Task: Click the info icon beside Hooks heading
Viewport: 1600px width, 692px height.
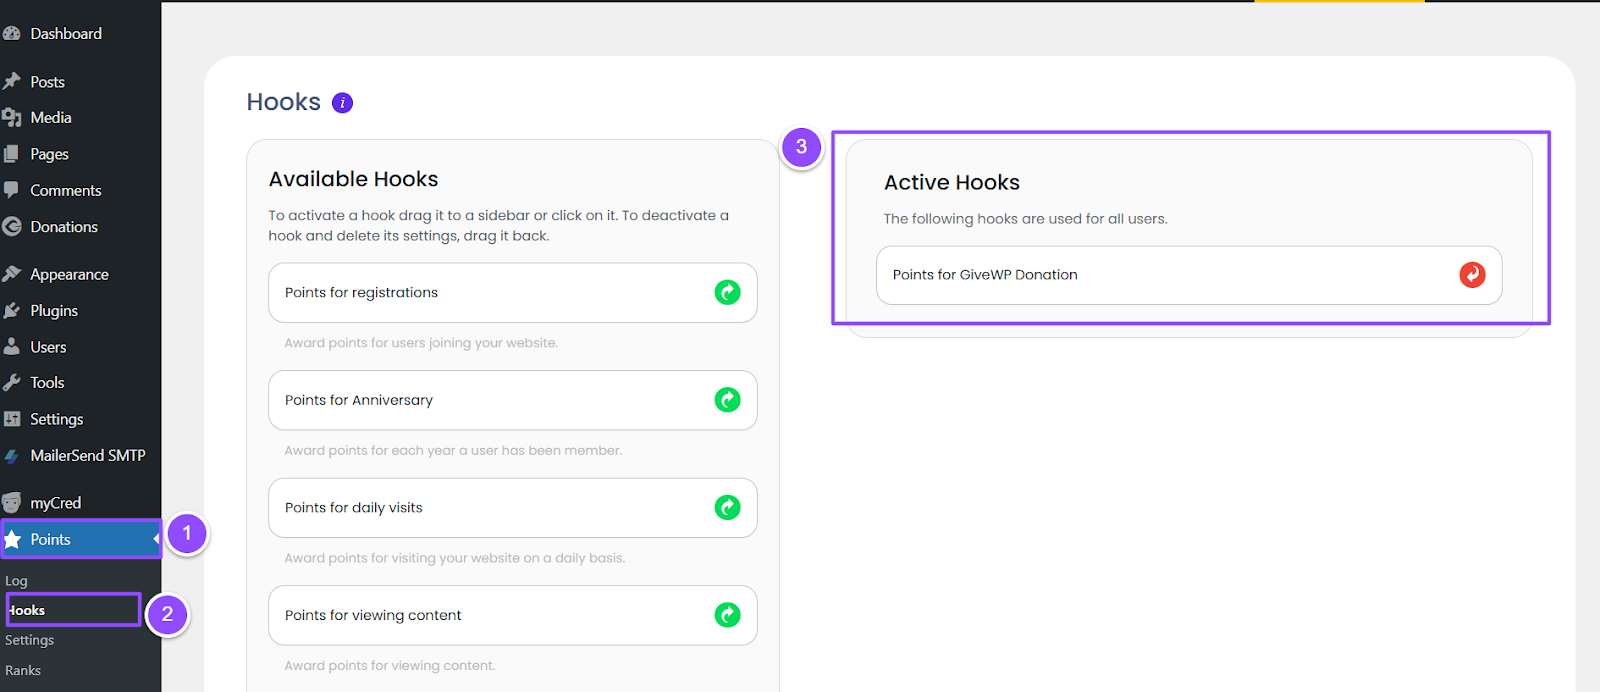Action: click(x=342, y=103)
